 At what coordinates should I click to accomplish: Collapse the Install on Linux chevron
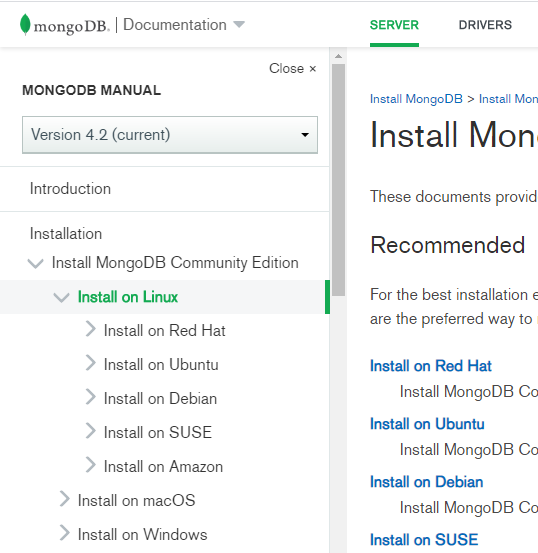point(61,297)
